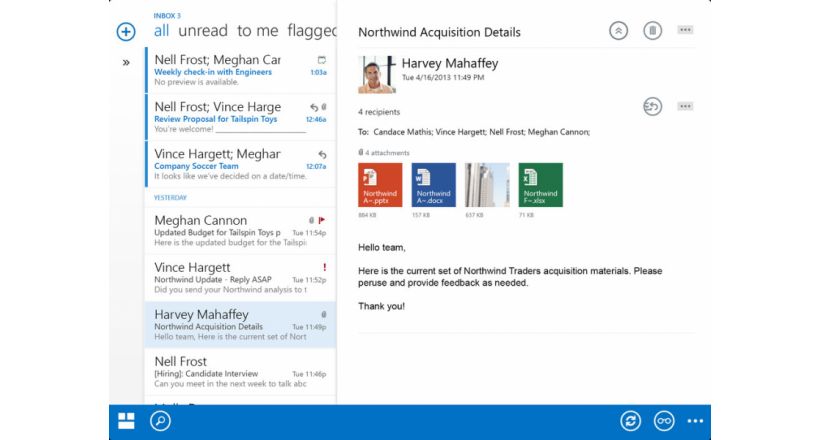Click the high importance mark on Vince Hargett message

coord(325,267)
